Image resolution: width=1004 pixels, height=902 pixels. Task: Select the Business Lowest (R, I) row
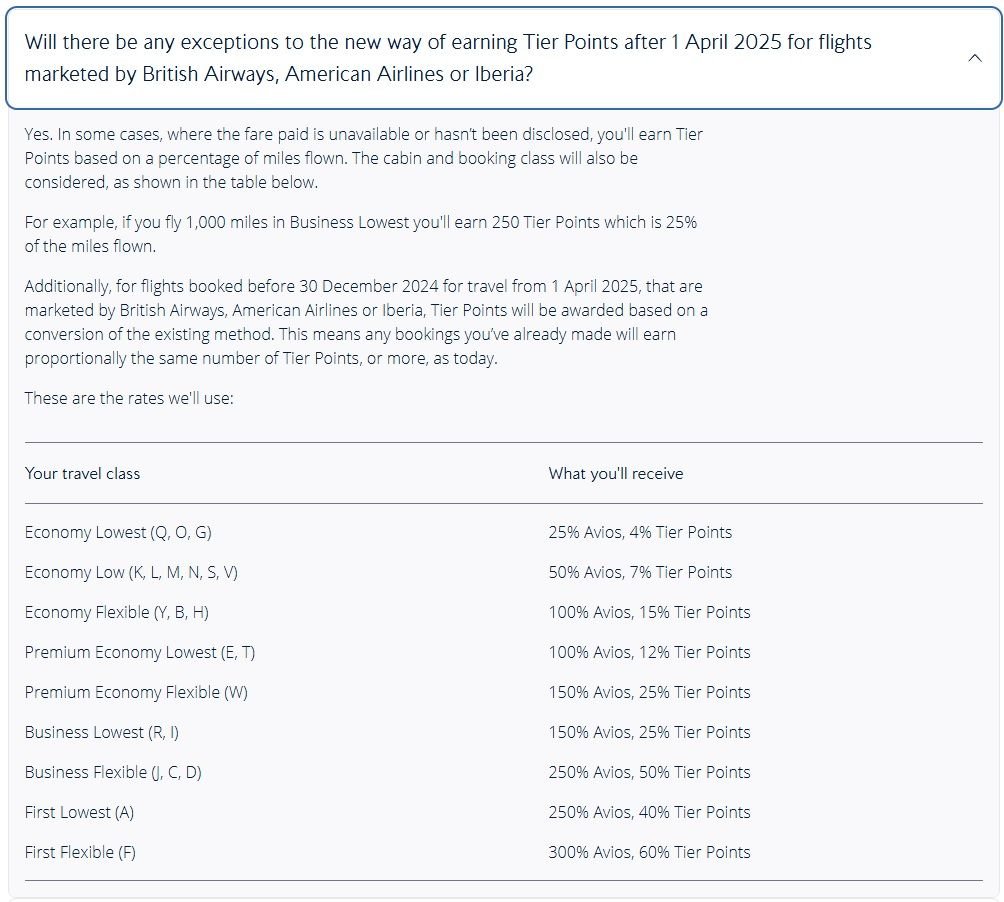[102, 732]
